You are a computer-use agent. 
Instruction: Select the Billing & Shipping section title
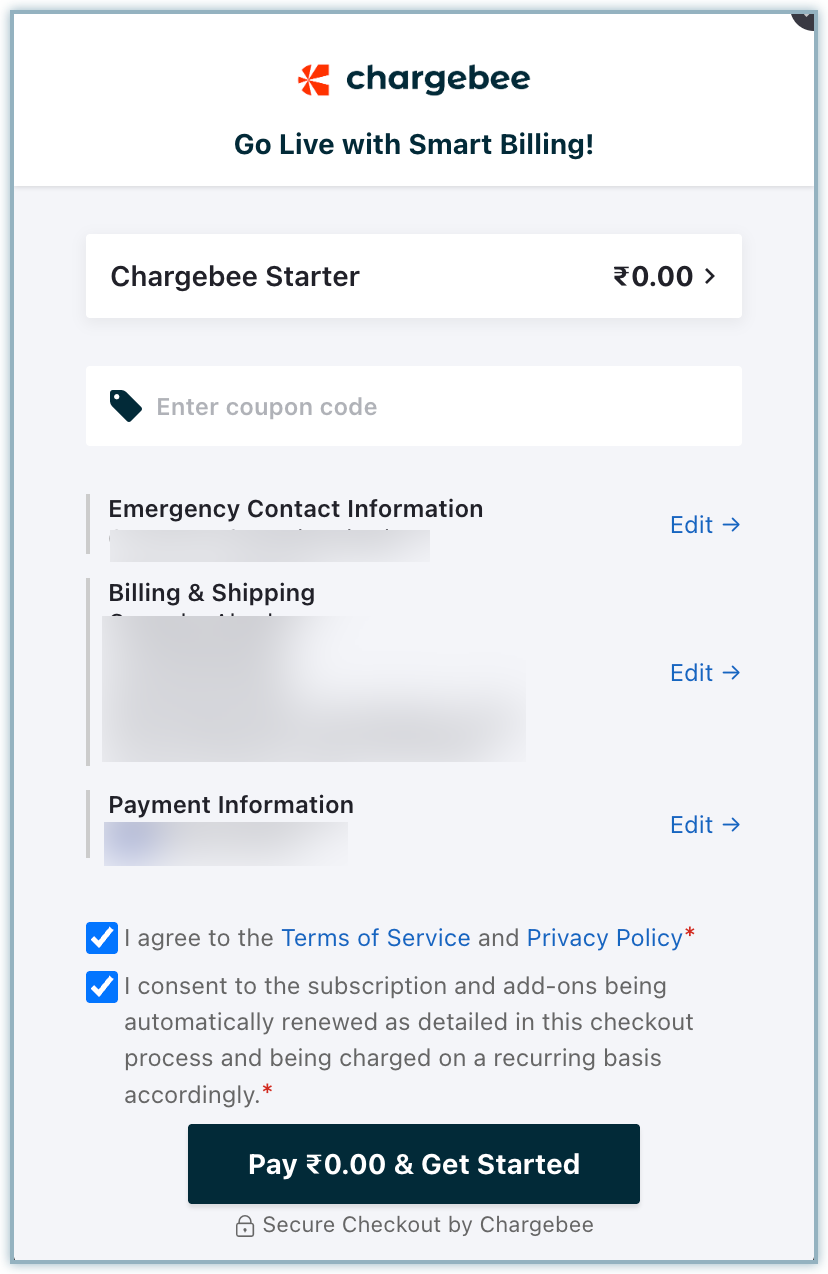click(212, 593)
